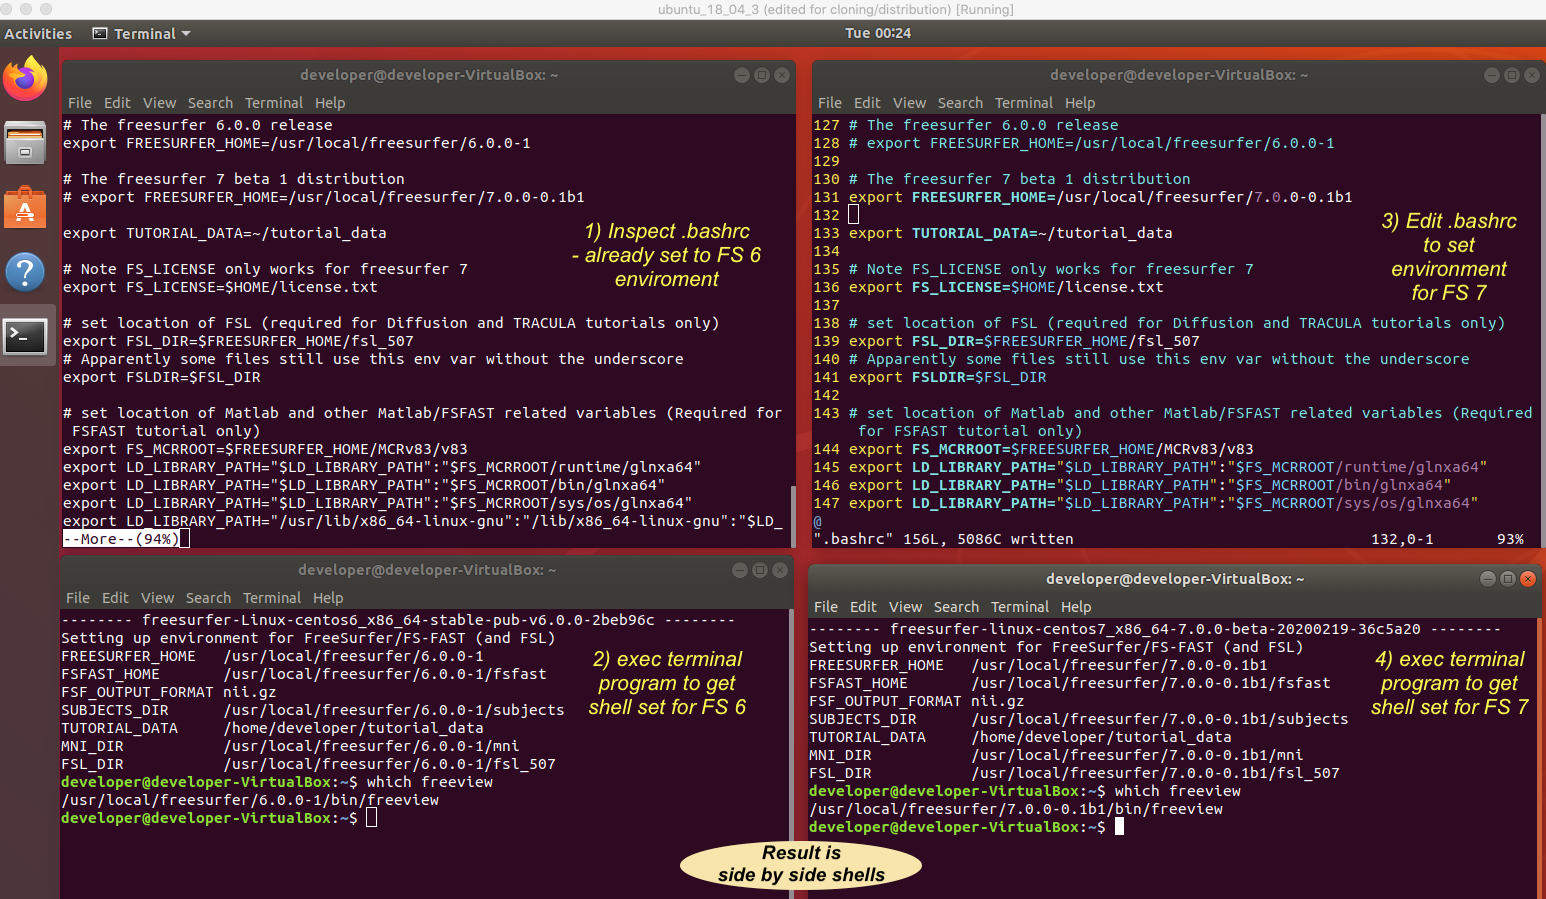Maximize the bottom-left terminal window

(759, 570)
